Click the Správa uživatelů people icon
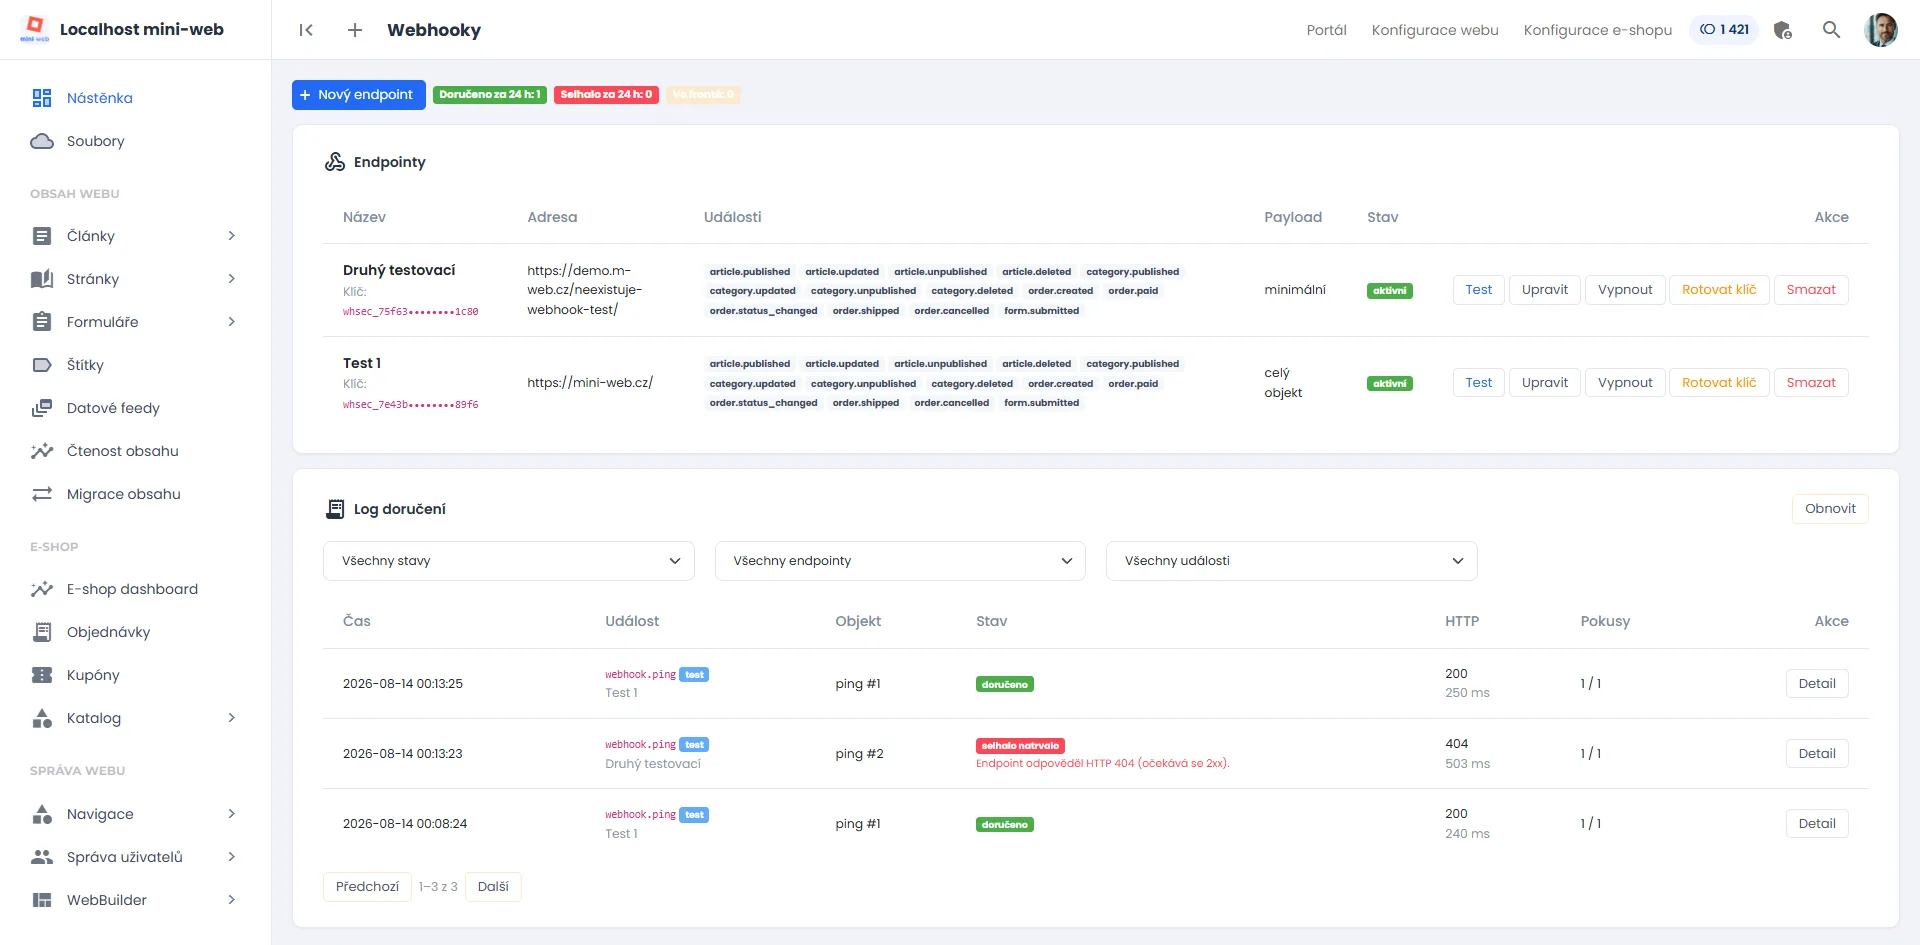 pos(42,857)
